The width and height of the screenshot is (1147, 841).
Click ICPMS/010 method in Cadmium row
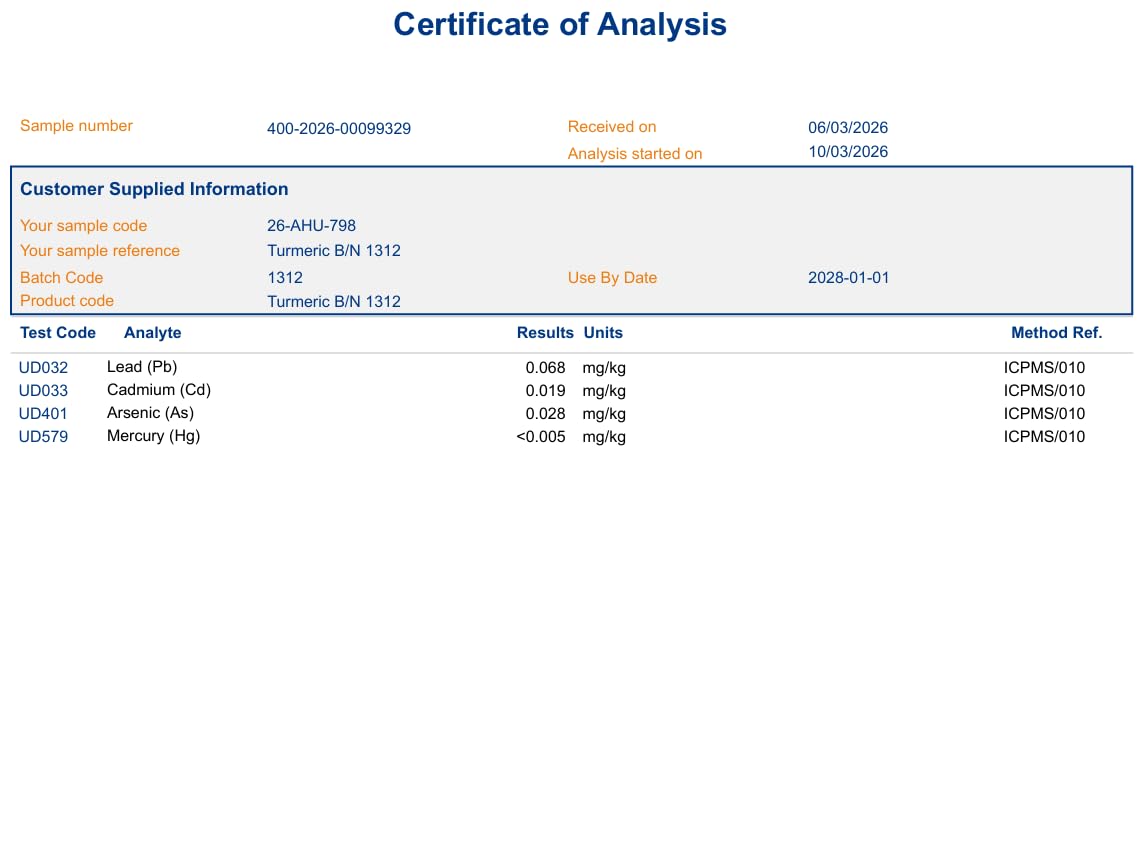point(1044,391)
